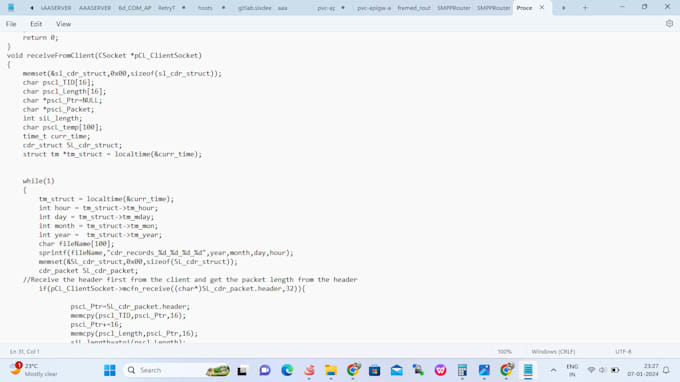Select the active Proce tab
Screen dimensions: 680x382
pos(524,8)
